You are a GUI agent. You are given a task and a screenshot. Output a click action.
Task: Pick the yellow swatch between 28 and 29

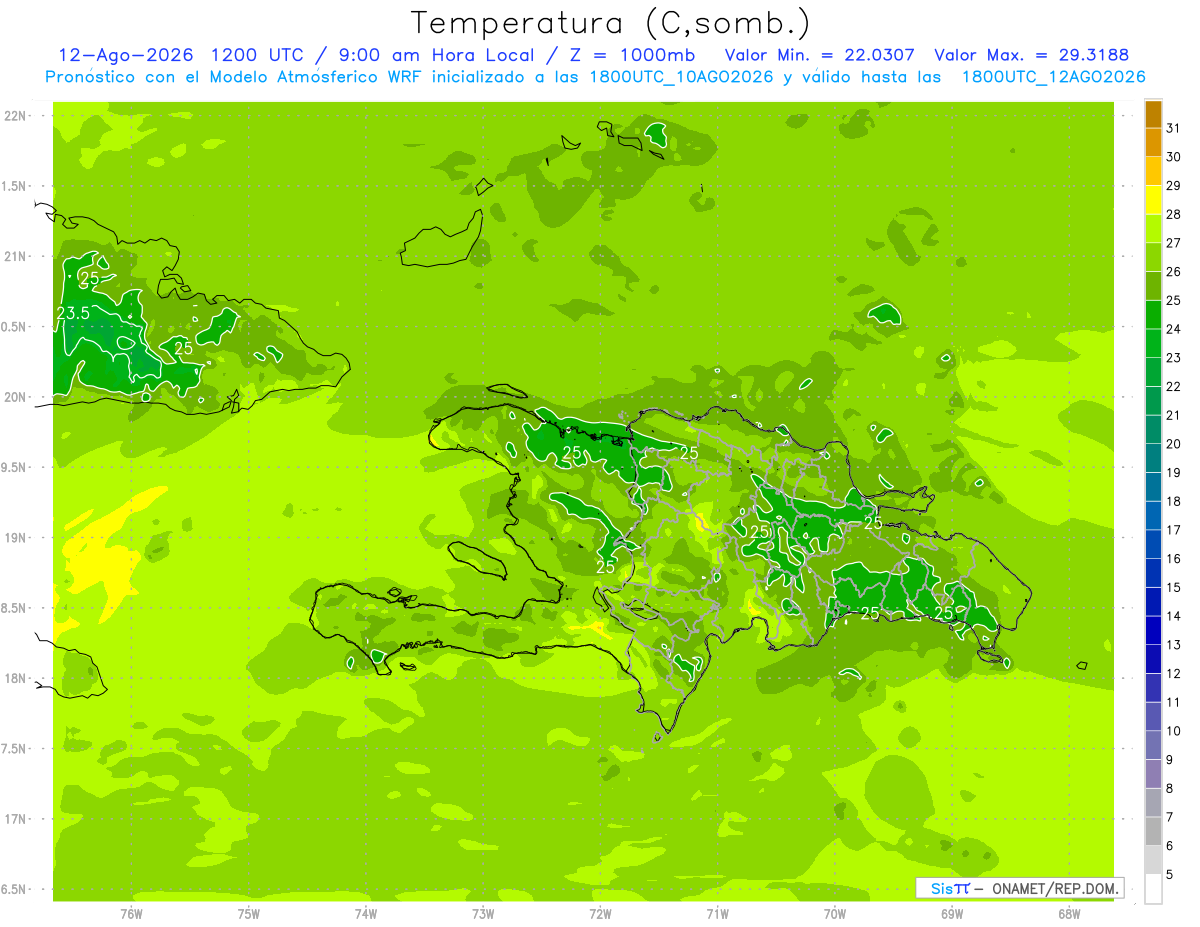click(1153, 200)
